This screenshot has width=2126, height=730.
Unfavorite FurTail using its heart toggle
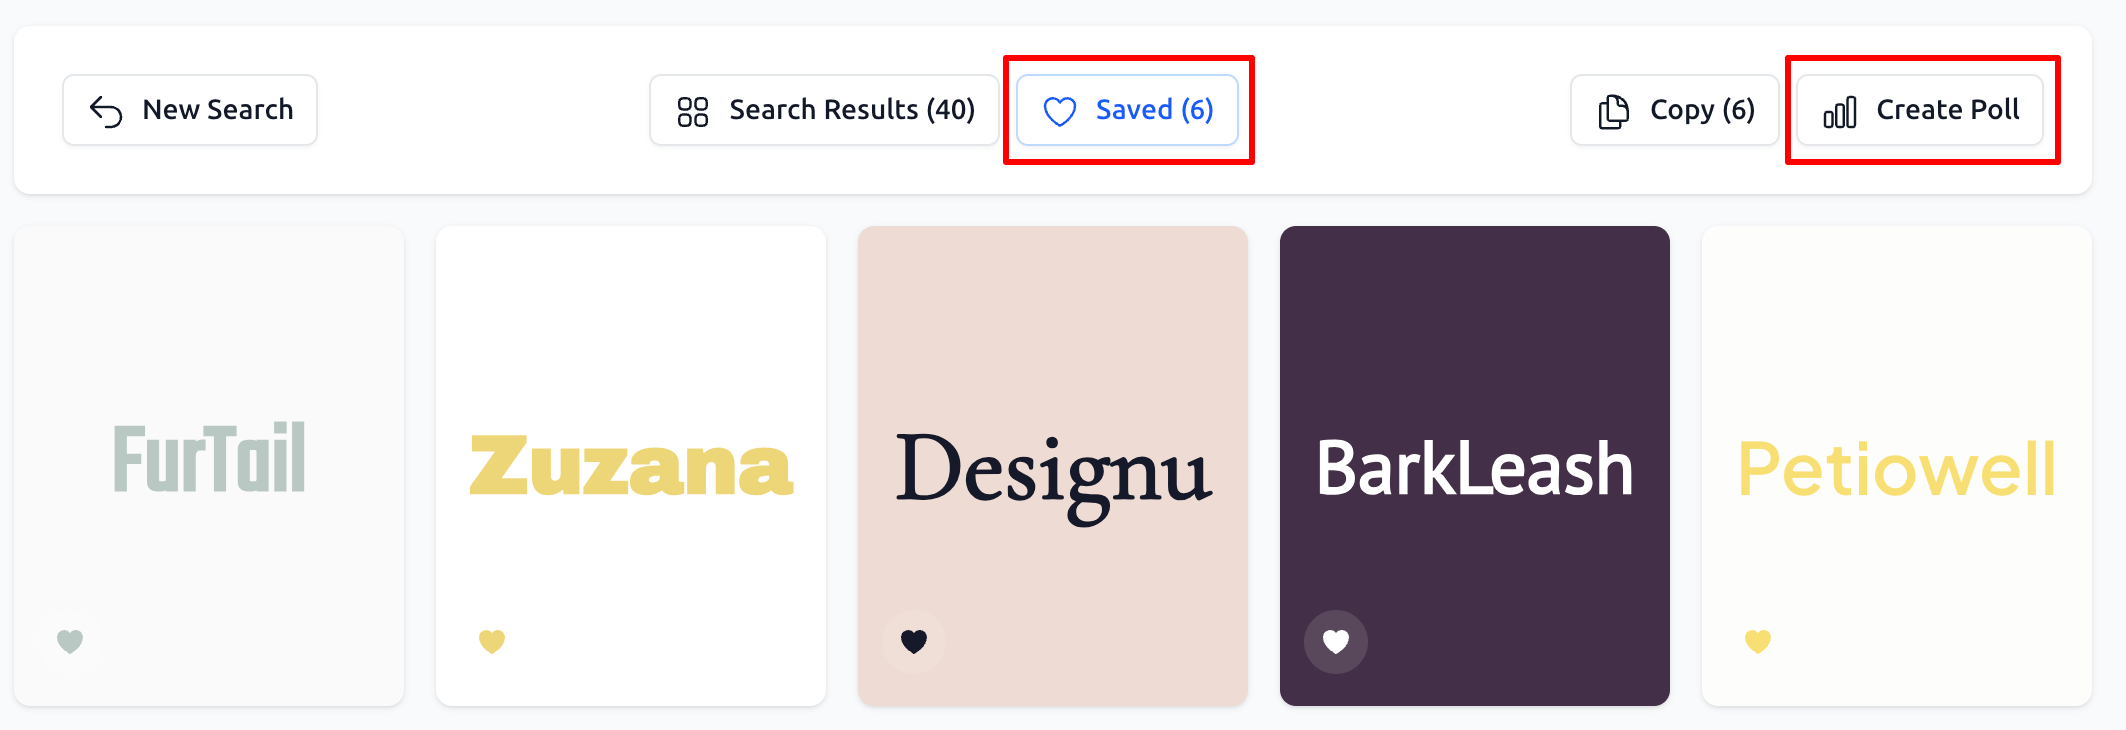(x=69, y=641)
